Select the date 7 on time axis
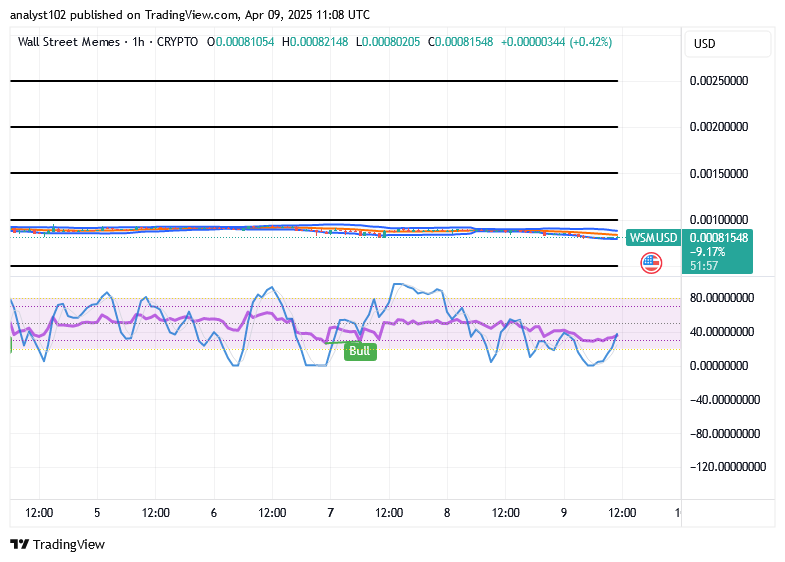Viewport: 785px width, 562px height. [x=330, y=512]
